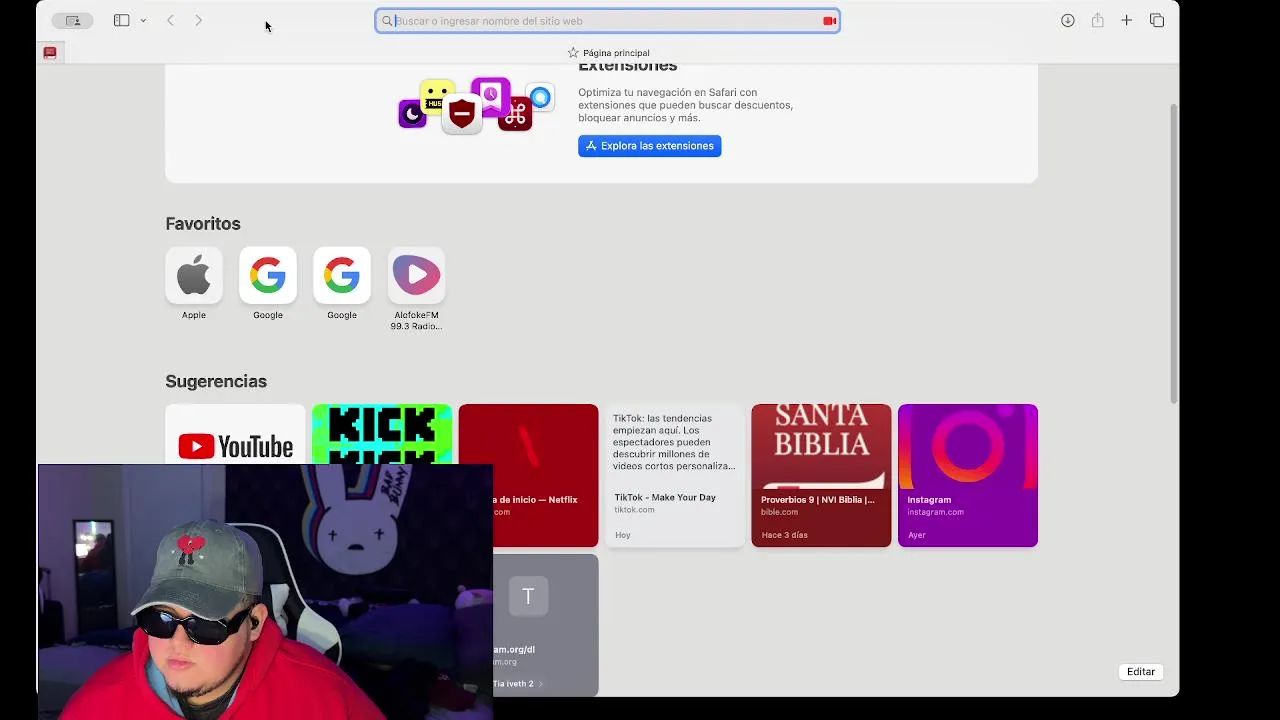The width and height of the screenshot is (1280, 720).
Task: Show all tabs overview icon
Action: tap(1157, 20)
